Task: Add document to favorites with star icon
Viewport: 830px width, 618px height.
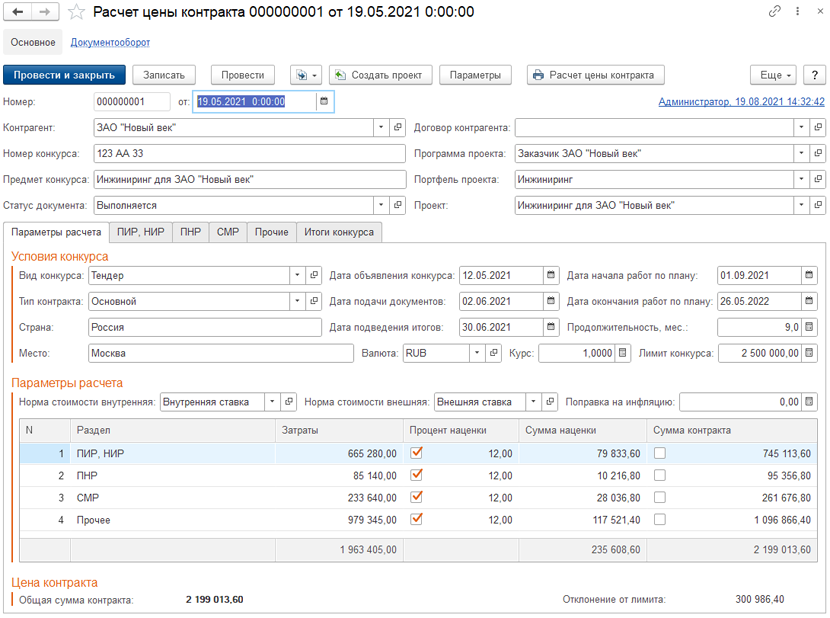Action: [76, 12]
